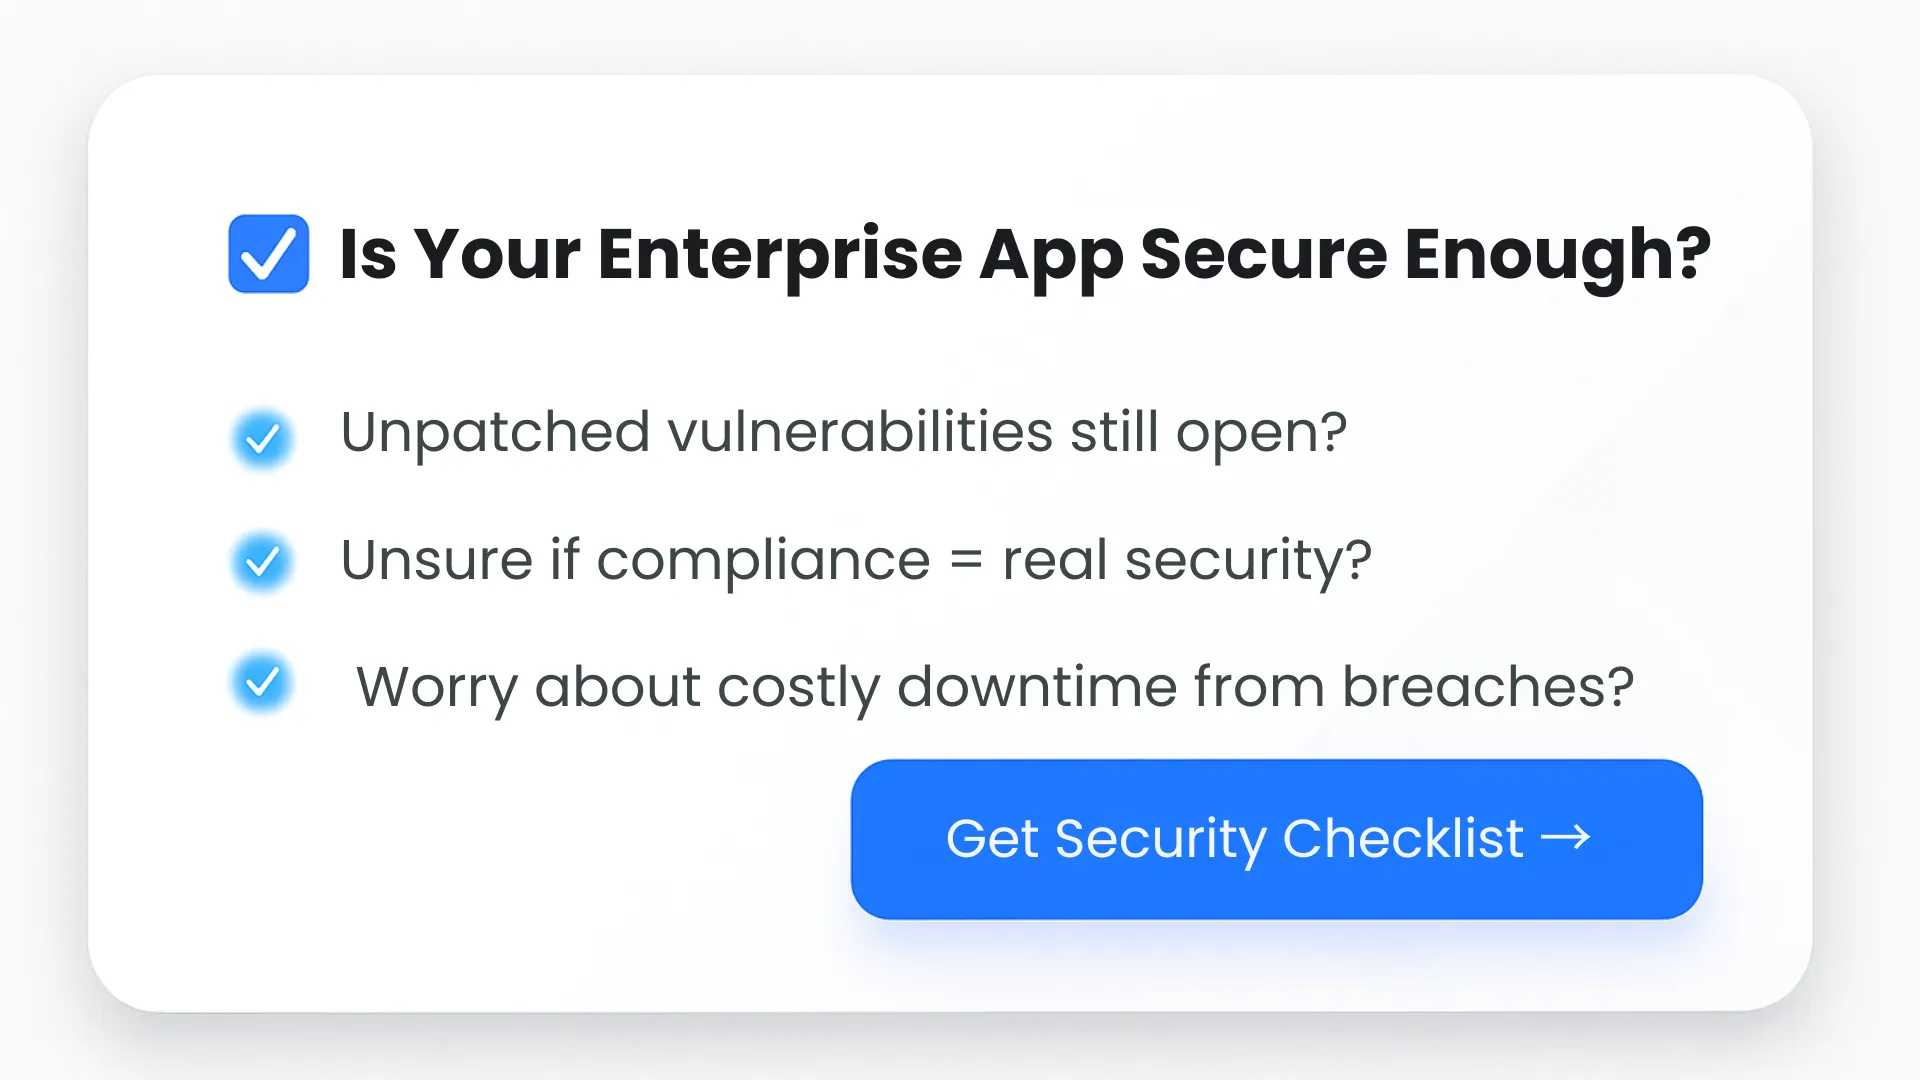
Task: Click the checkmark beside Unsure if compliance
Action: 262,562
